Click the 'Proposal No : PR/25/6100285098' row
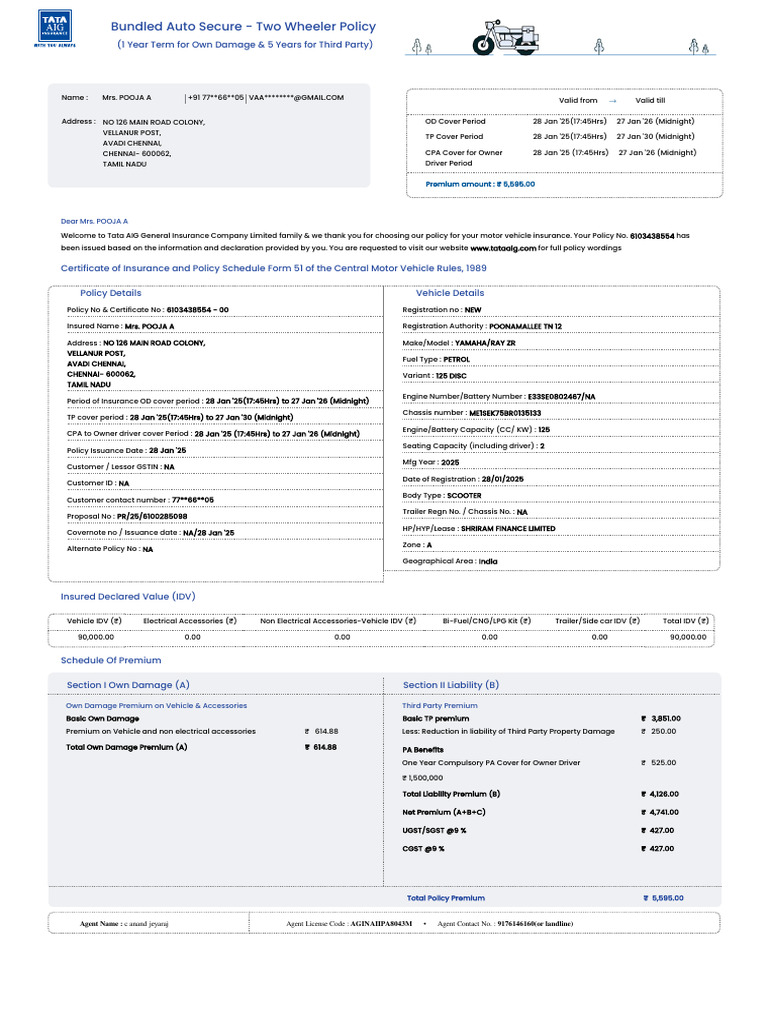 [x=127, y=517]
